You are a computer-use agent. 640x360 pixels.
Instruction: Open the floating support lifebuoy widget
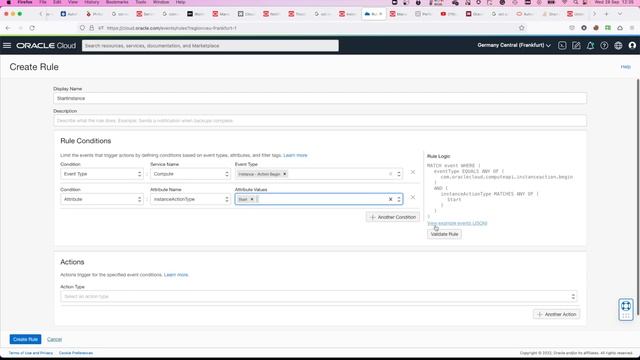click(626, 309)
